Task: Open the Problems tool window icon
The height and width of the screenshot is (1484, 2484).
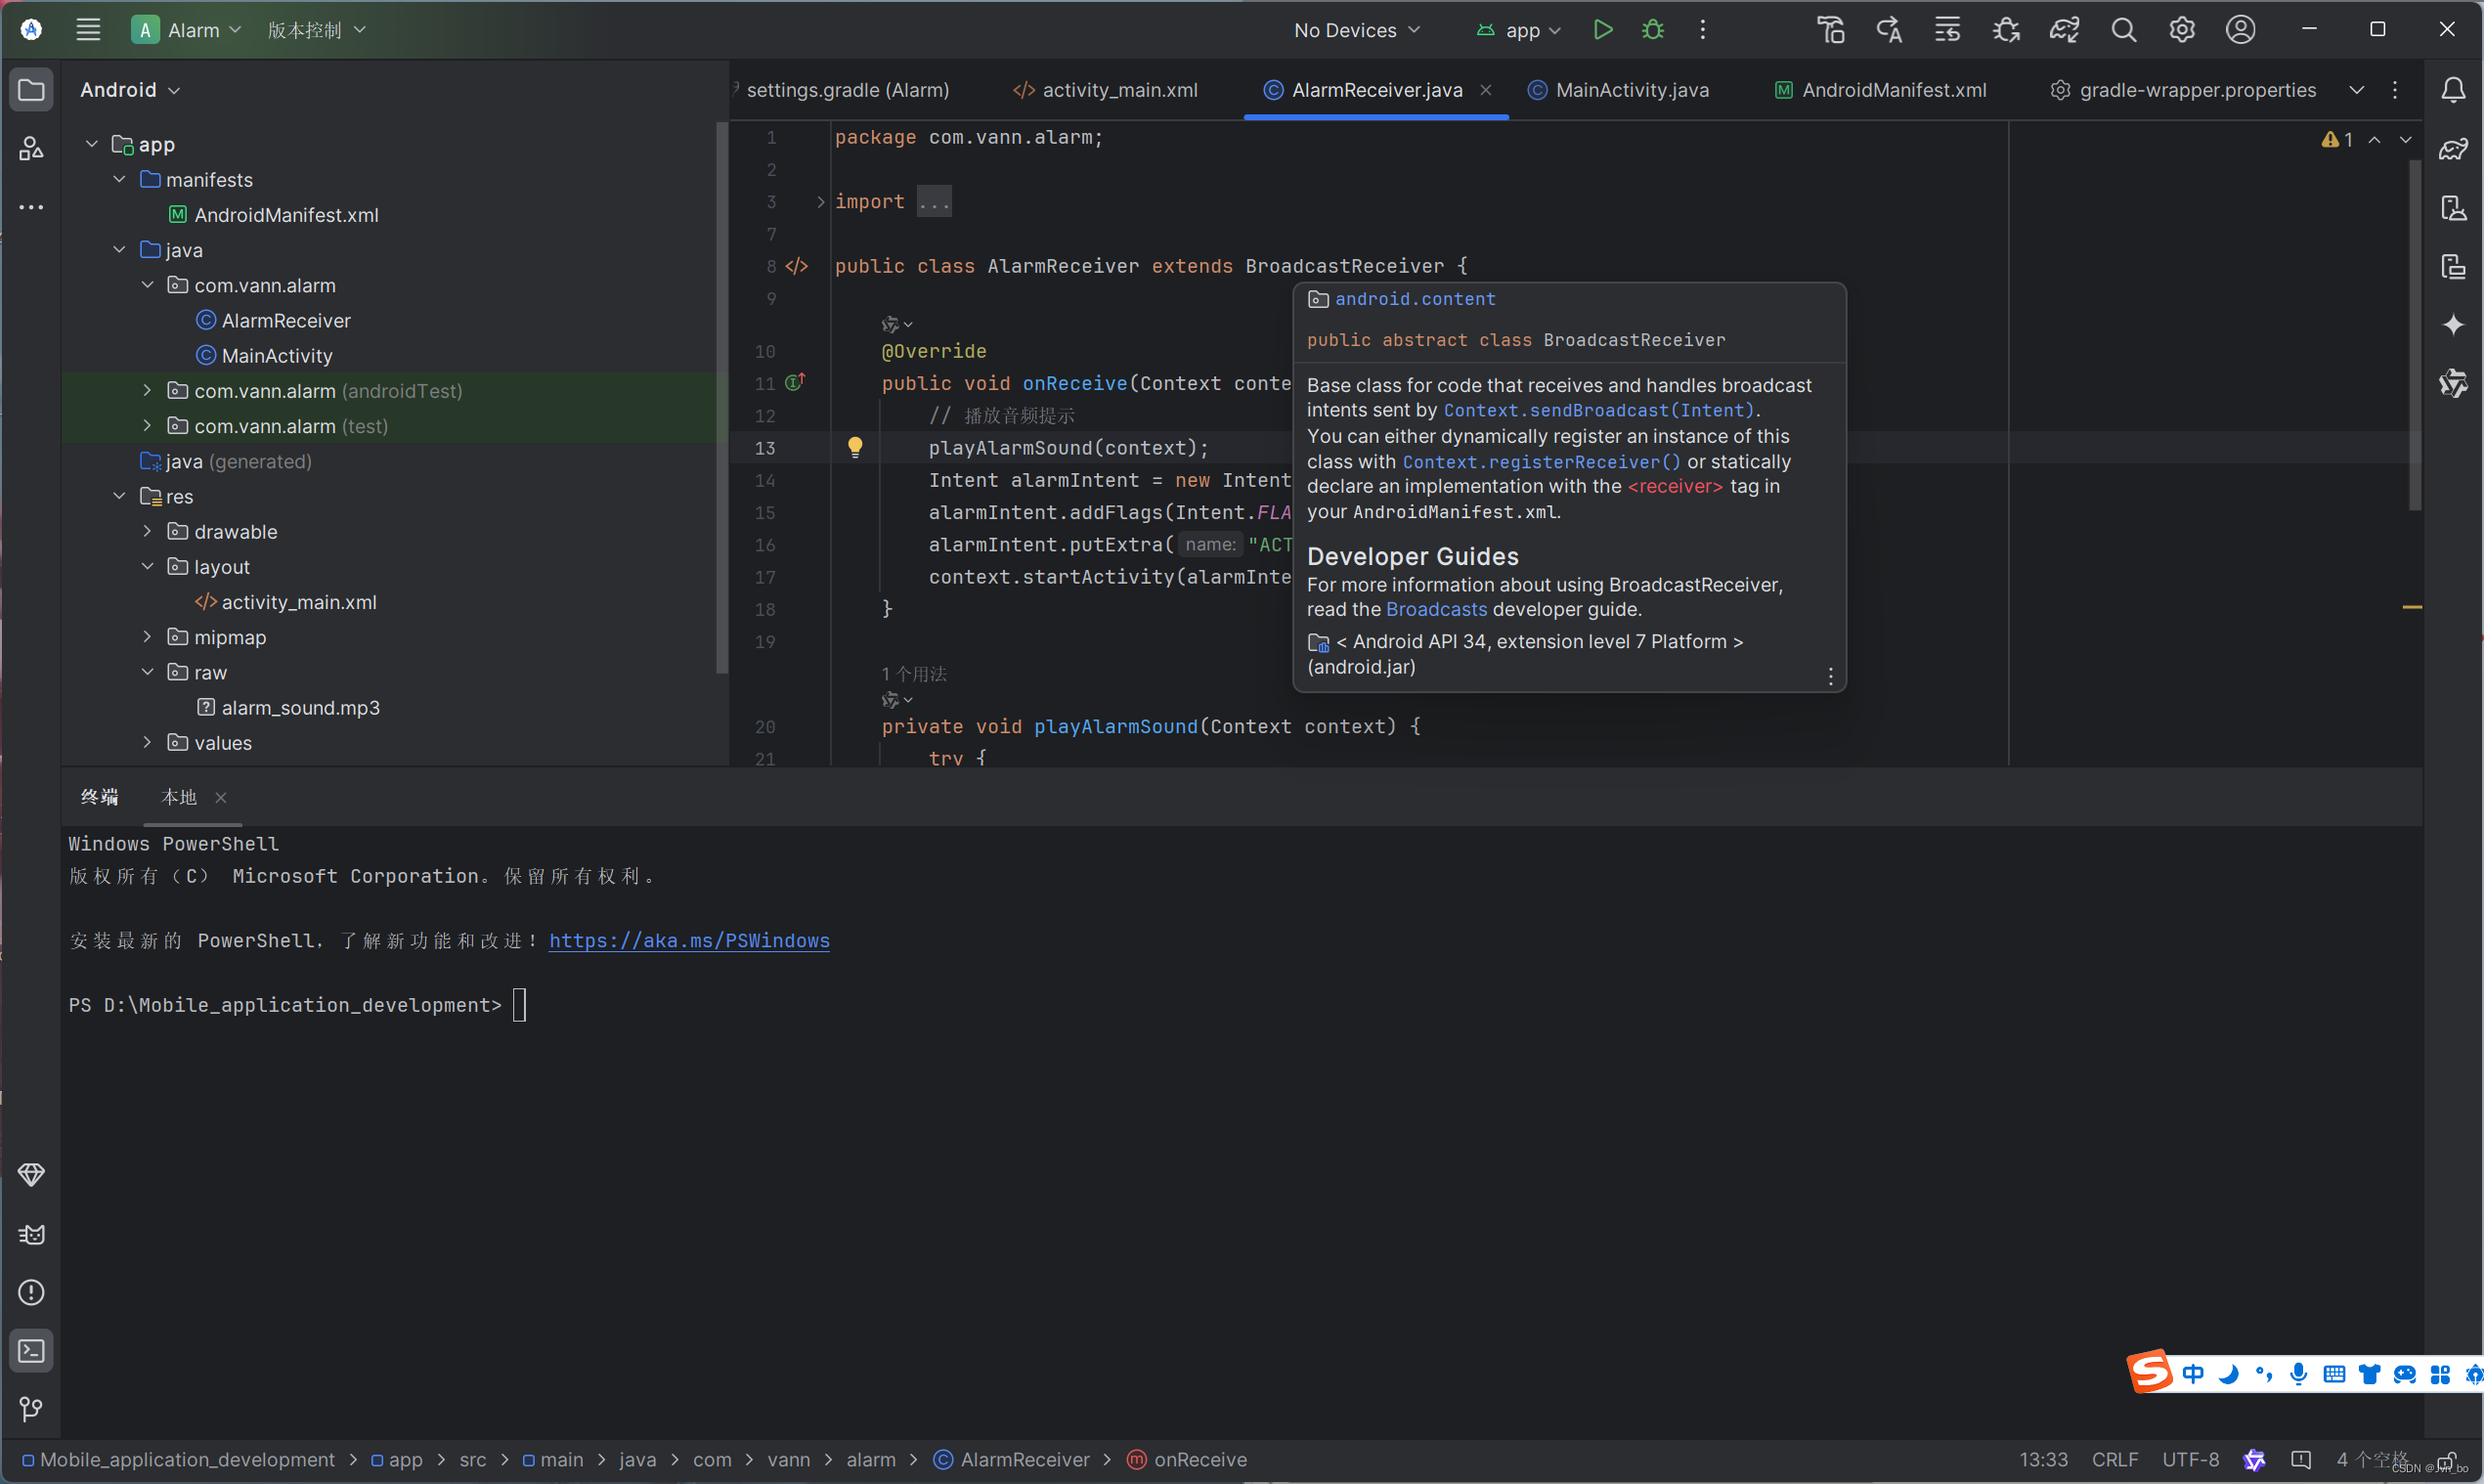Action: pyautogui.click(x=31, y=1292)
